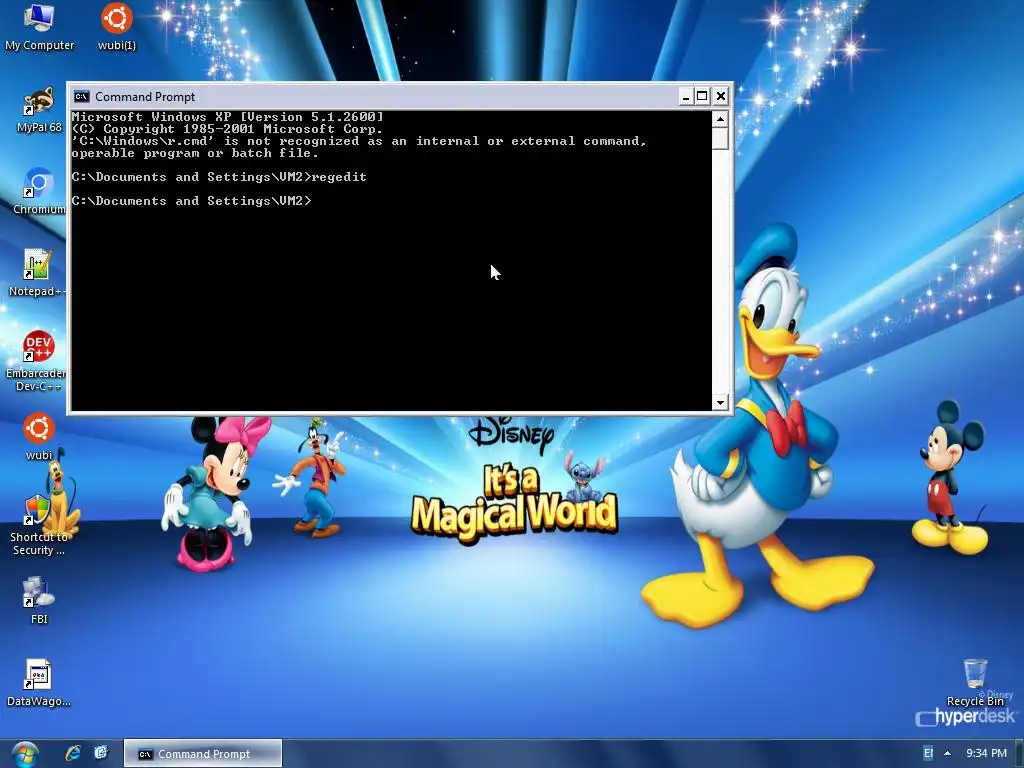This screenshot has width=1024, height=768.
Task: Click the El language indicator in tray
Action: [x=928, y=753]
